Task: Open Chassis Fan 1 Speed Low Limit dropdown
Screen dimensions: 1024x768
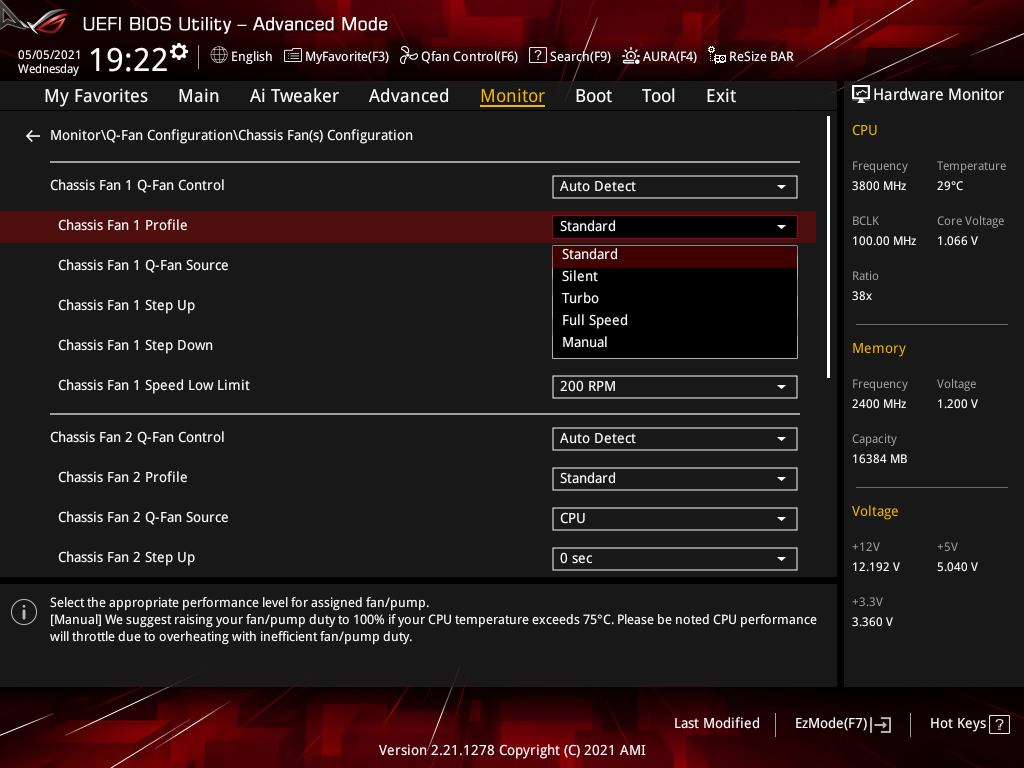Action: coord(675,387)
